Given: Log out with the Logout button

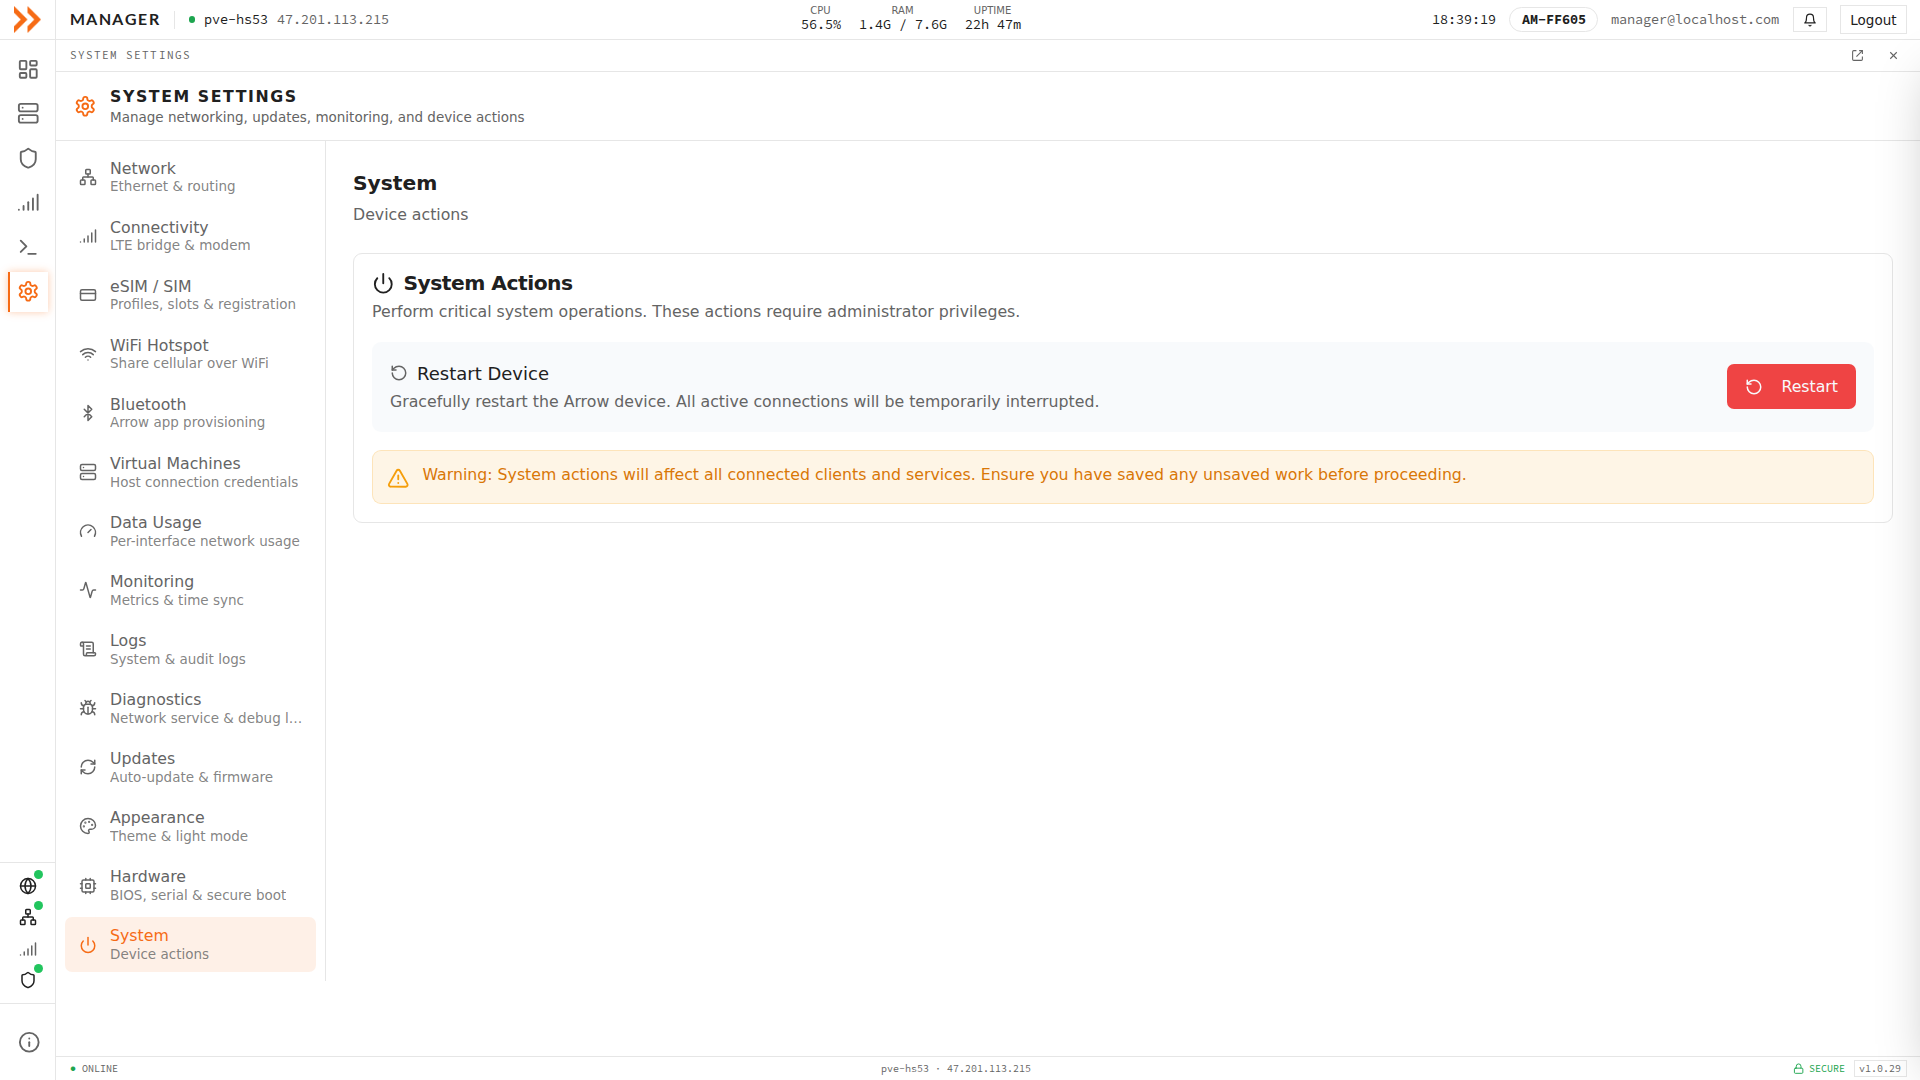Looking at the screenshot, I should (x=1872, y=20).
